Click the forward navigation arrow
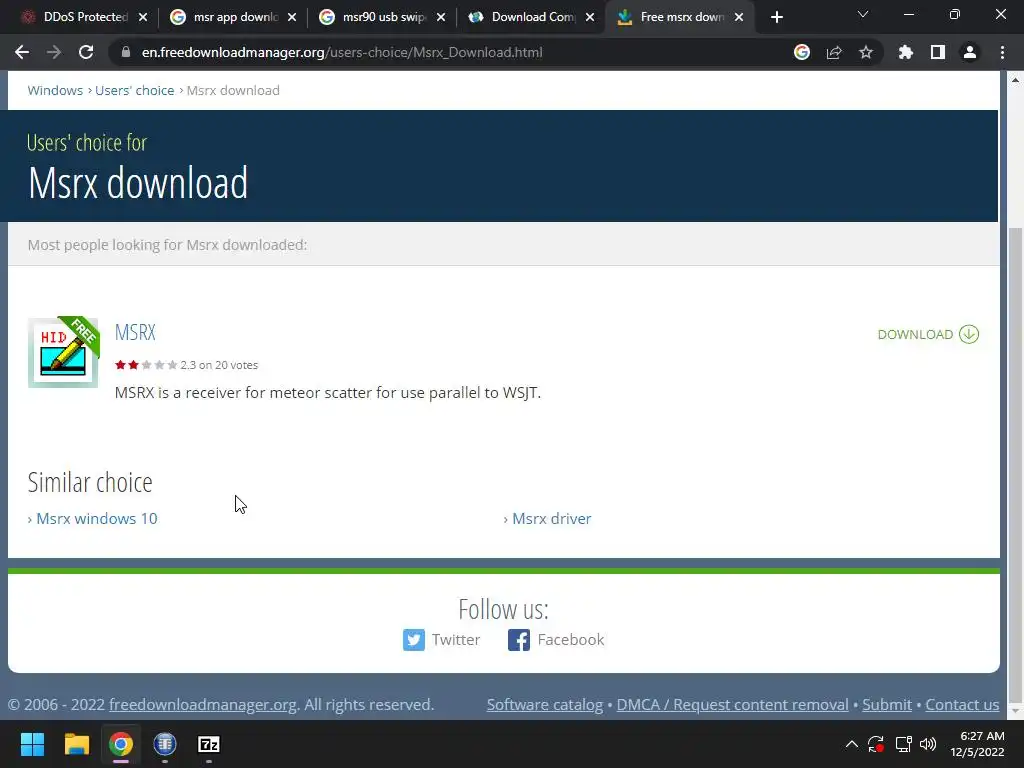 [54, 52]
